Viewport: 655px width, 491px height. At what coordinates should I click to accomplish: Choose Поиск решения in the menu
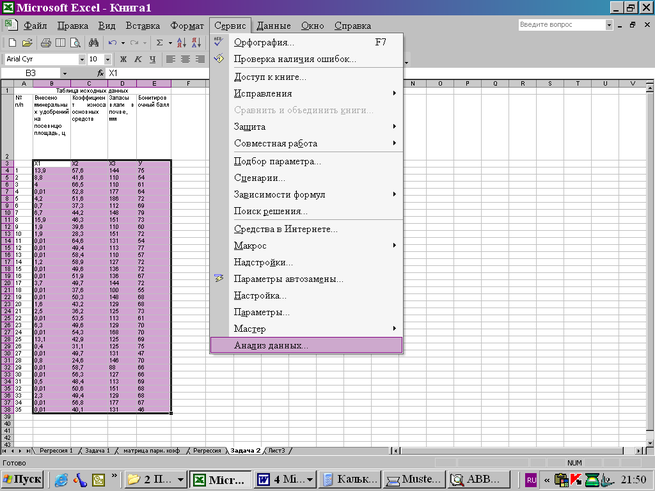[270, 211]
